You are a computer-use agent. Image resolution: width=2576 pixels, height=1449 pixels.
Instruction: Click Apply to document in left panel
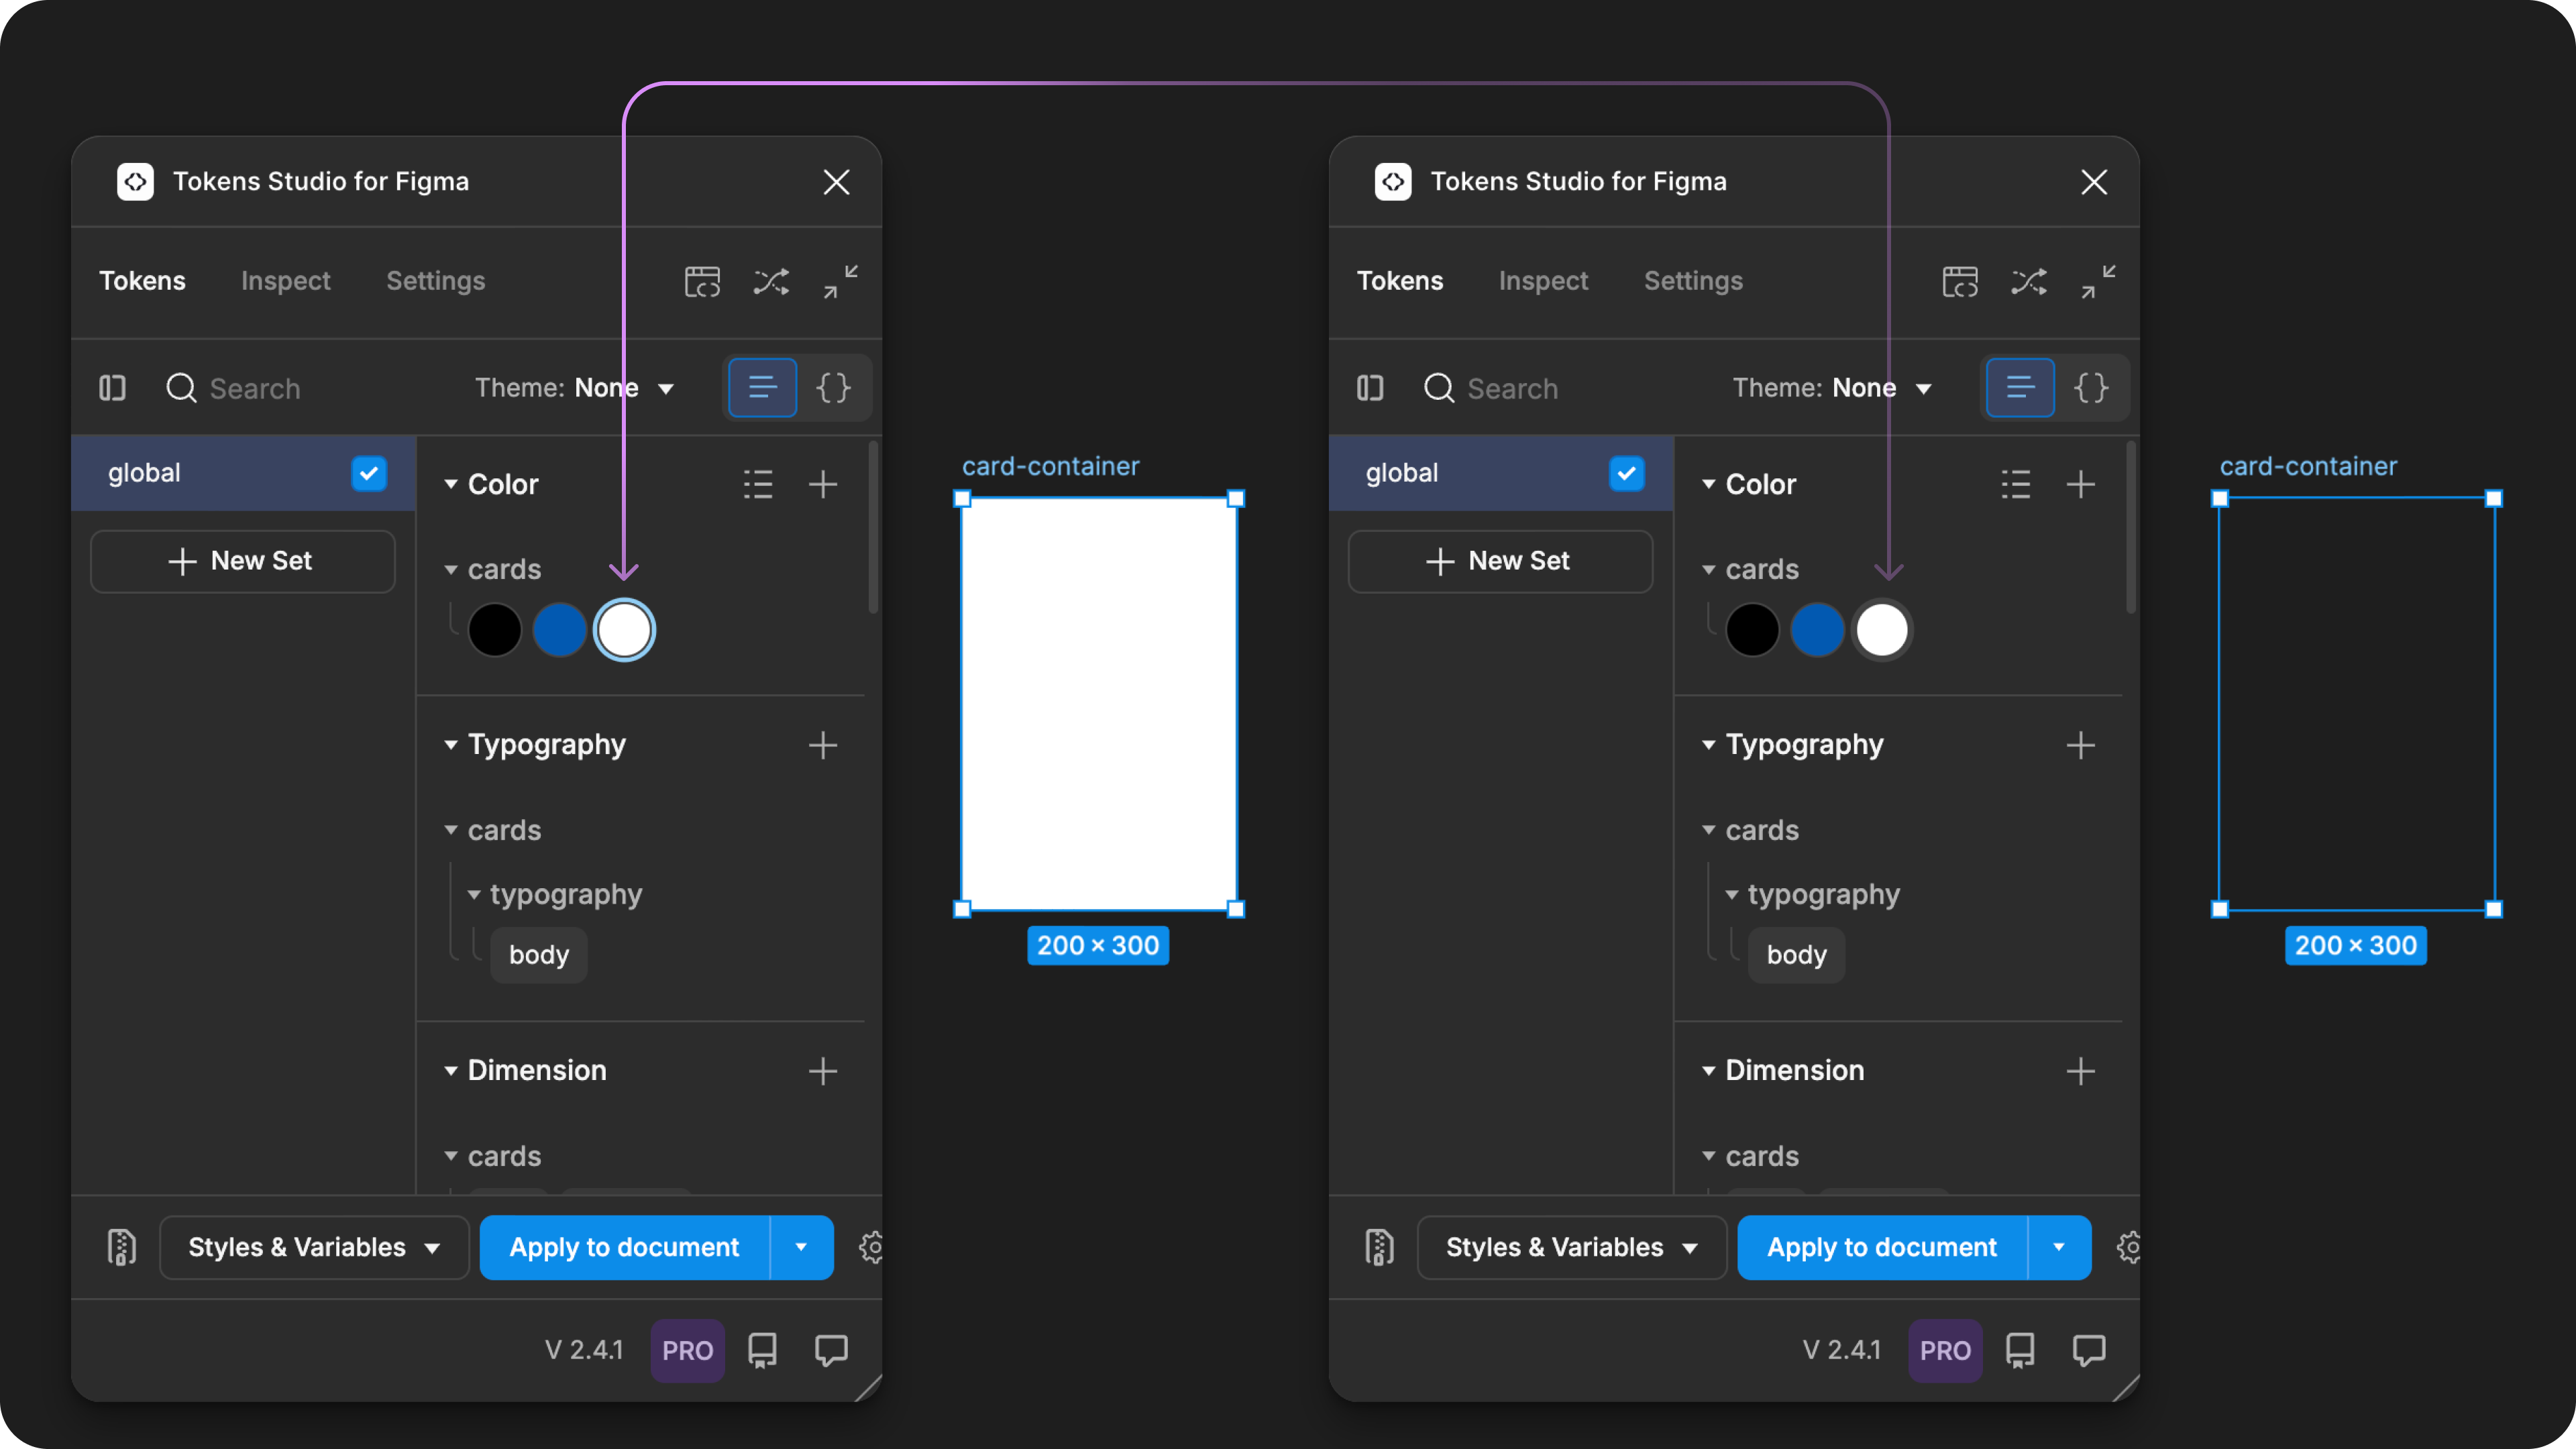pos(625,1247)
